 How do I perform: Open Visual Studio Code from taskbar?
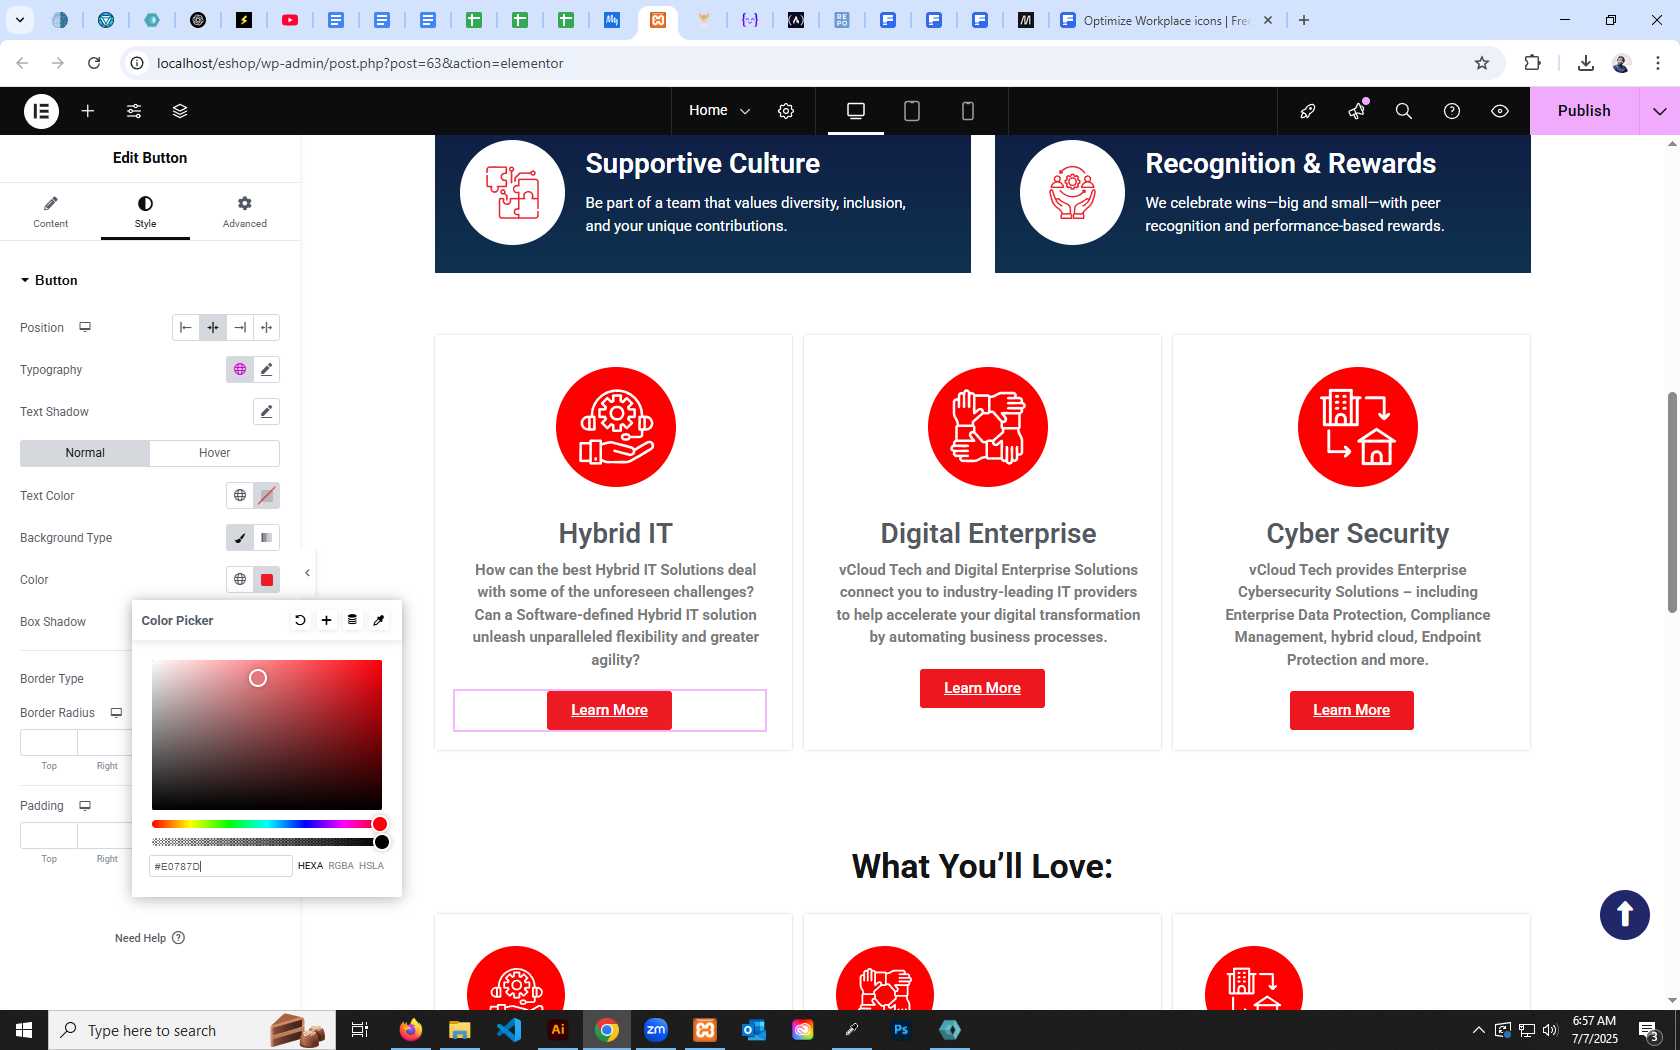click(508, 1030)
